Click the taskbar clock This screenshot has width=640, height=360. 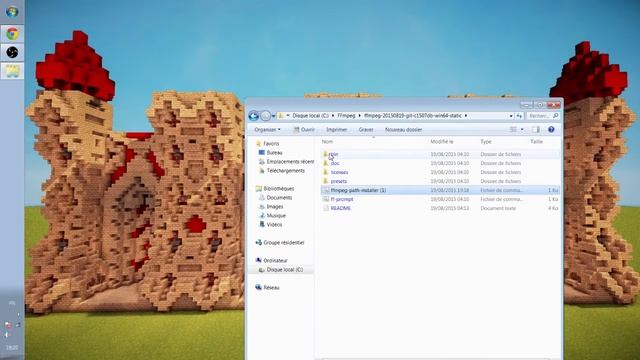pyautogui.click(x=12, y=348)
